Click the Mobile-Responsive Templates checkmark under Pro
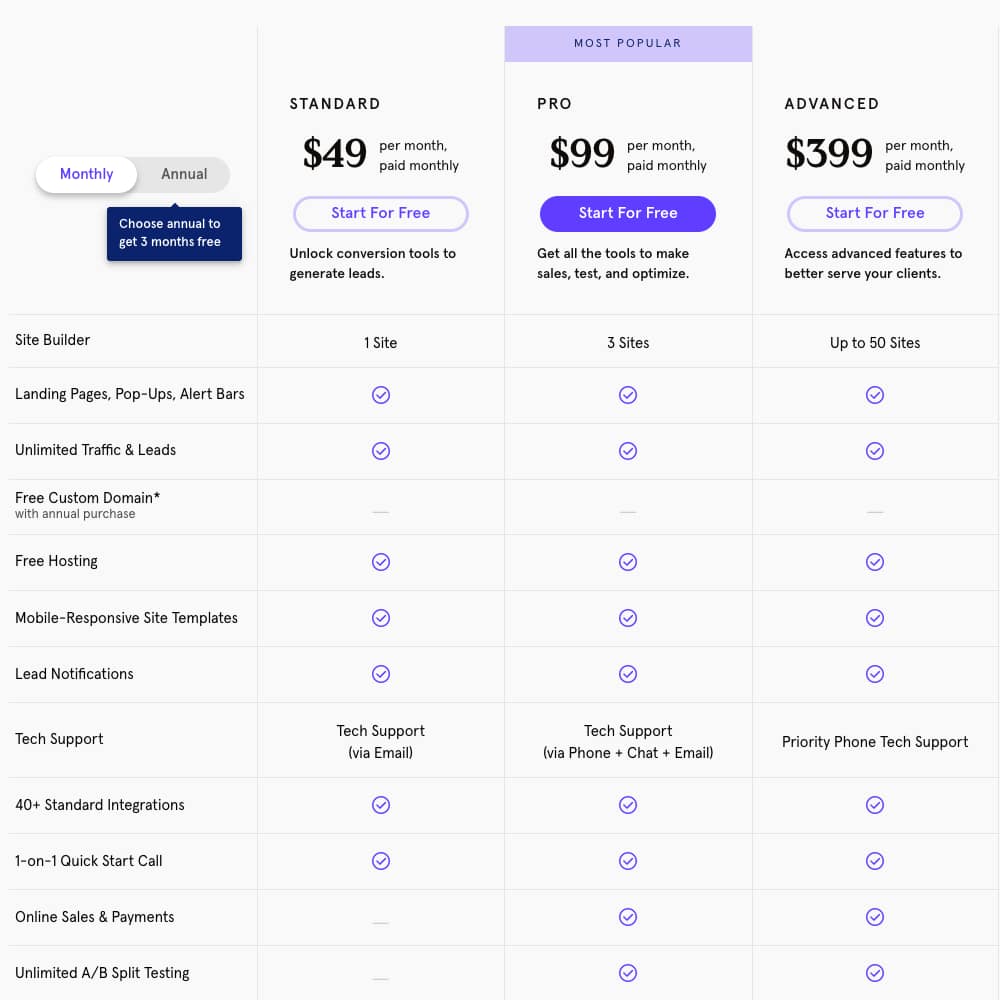 [628, 618]
